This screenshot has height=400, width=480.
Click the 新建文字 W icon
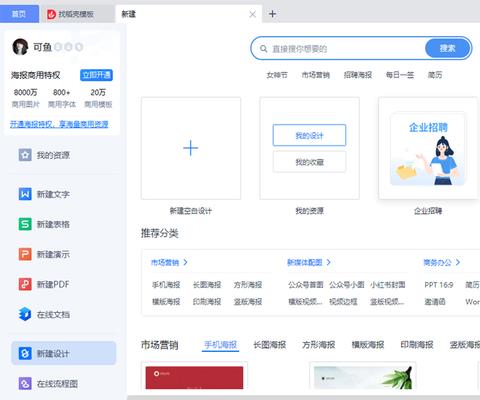point(25,194)
